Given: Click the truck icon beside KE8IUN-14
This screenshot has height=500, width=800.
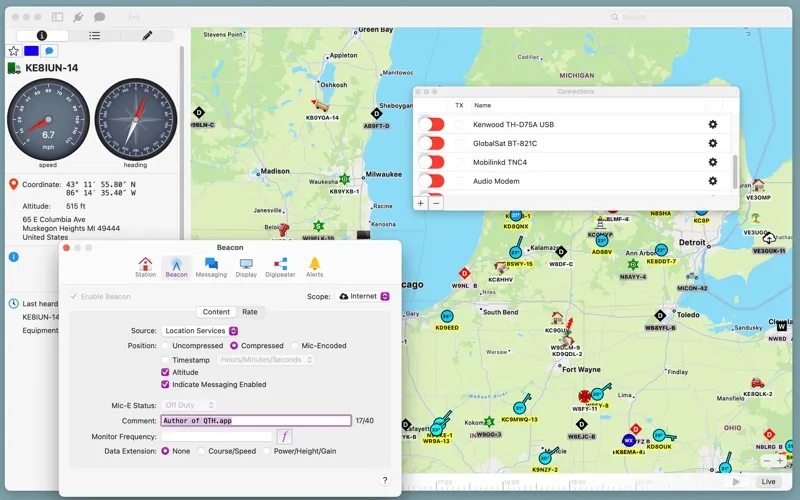Looking at the screenshot, I should [x=14, y=68].
